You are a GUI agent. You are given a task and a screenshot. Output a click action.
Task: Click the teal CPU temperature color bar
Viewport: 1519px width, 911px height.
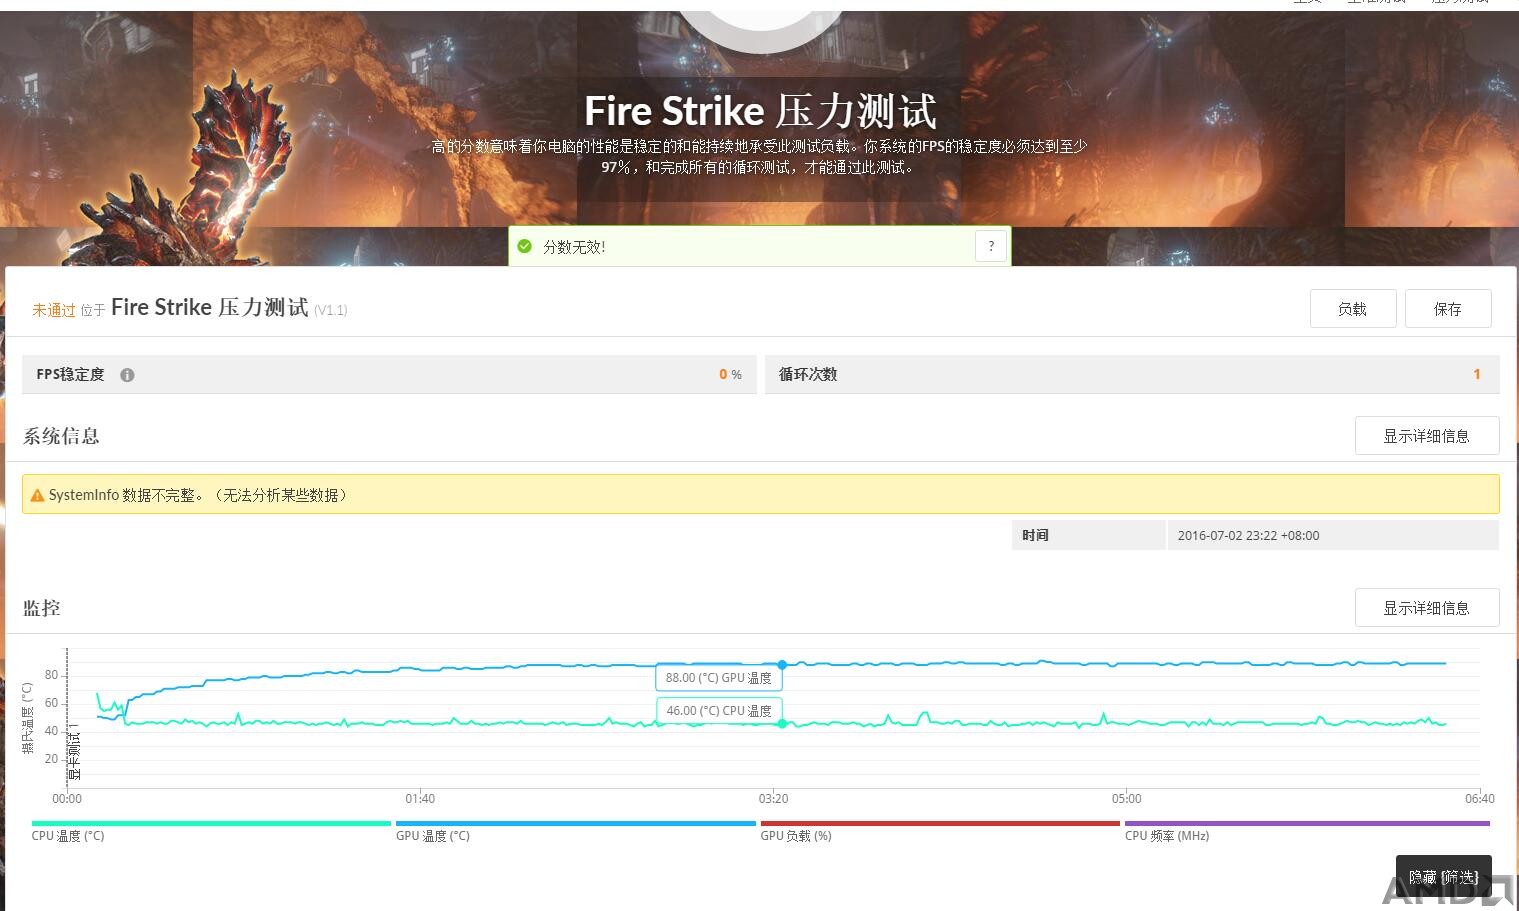[211, 824]
